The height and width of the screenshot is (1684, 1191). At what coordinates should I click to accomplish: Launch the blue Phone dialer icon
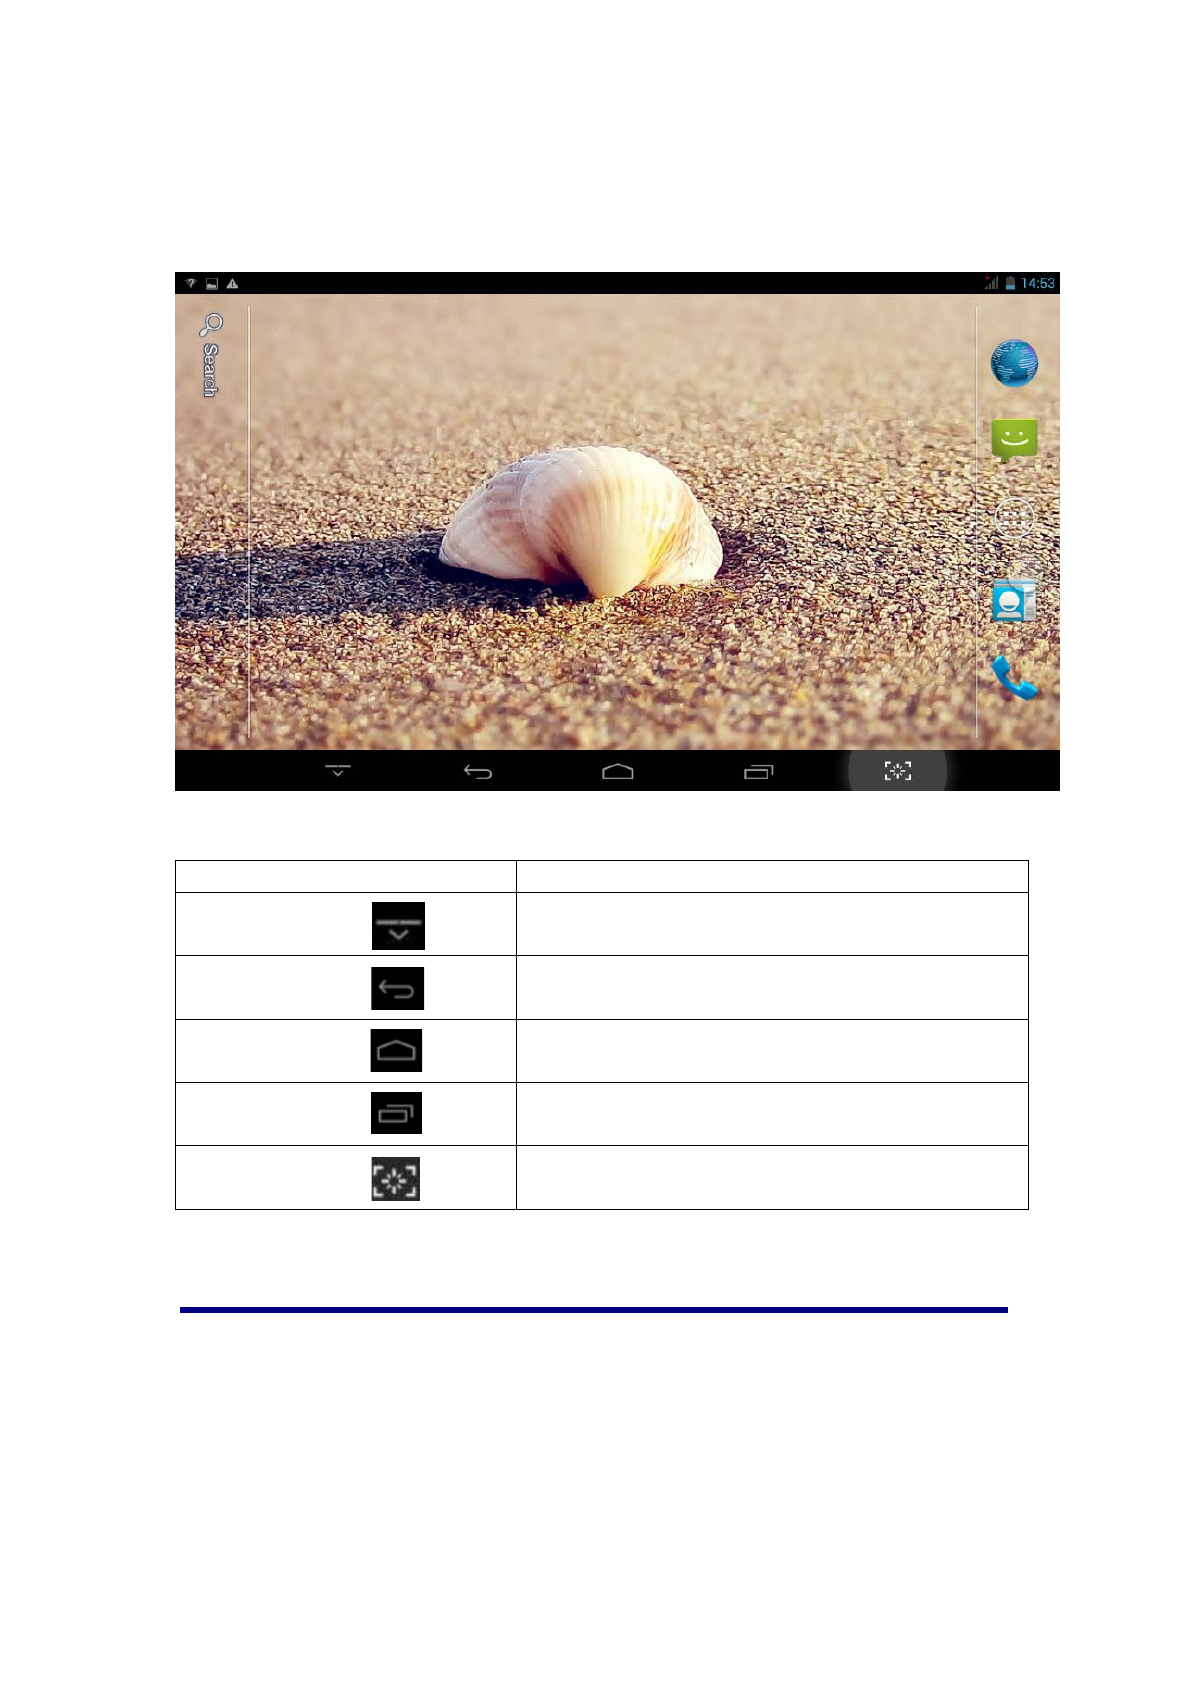[x=1013, y=678]
